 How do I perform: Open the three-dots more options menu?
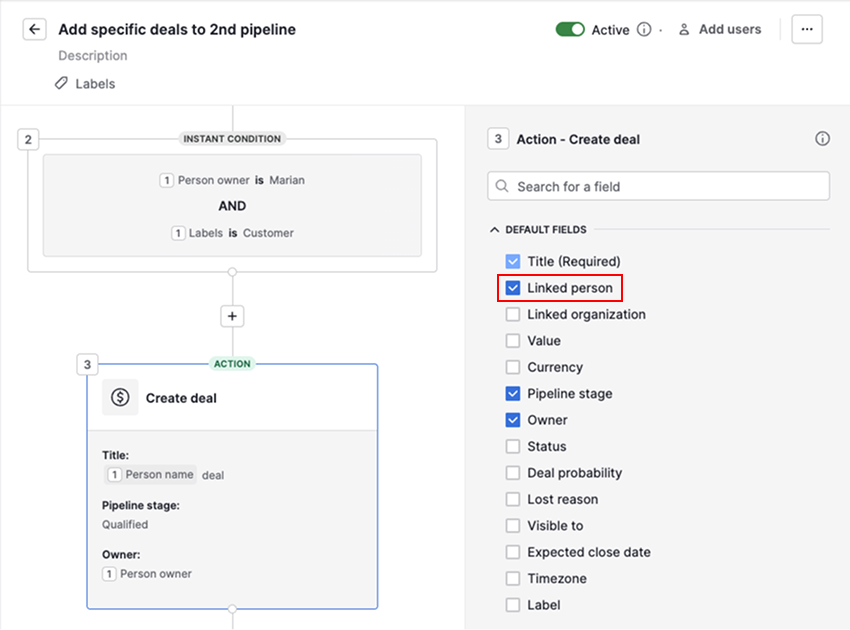tap(807, 30)
